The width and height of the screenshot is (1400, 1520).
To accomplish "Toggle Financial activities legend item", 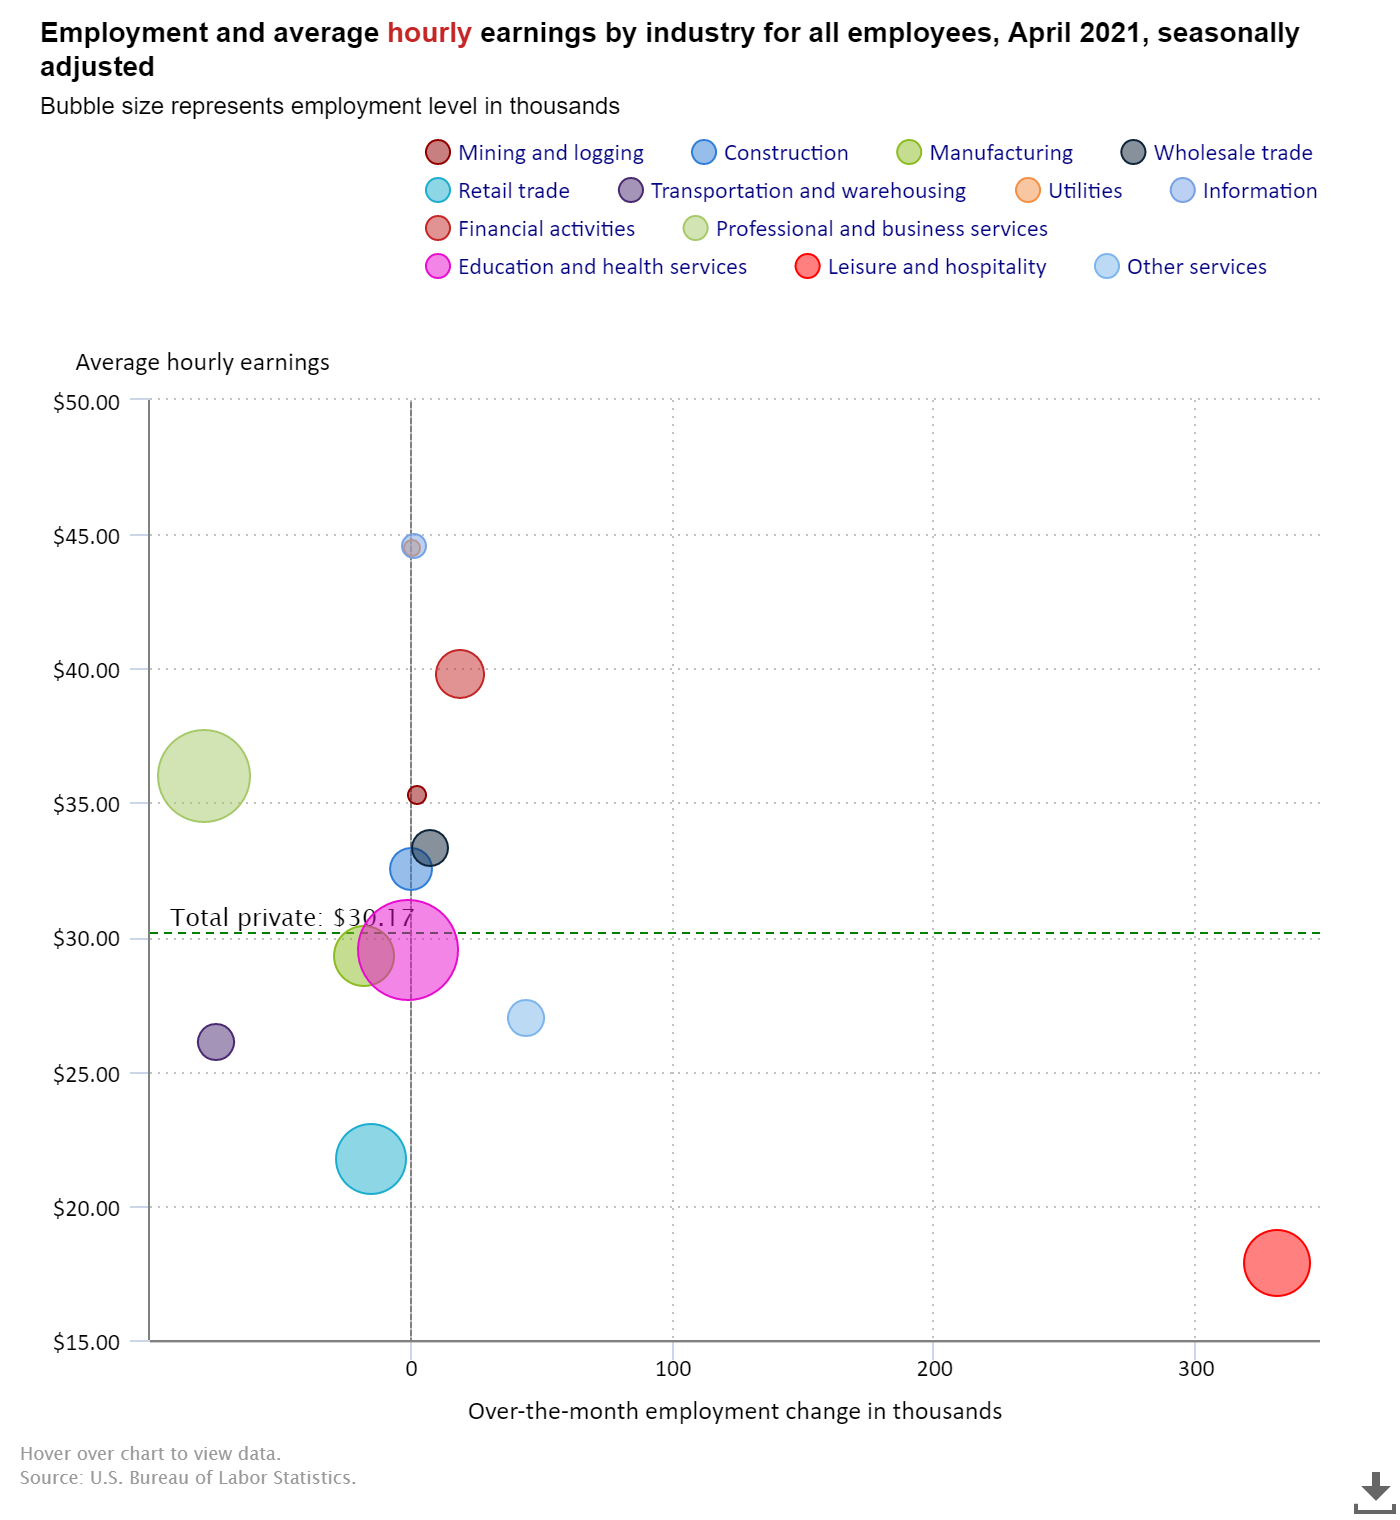I will point(530,229).
